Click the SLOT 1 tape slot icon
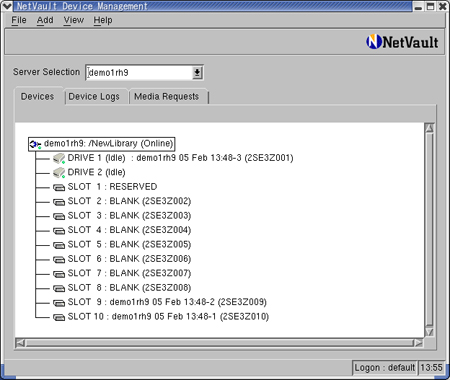450x380 pixels. [x=59, y=188]
